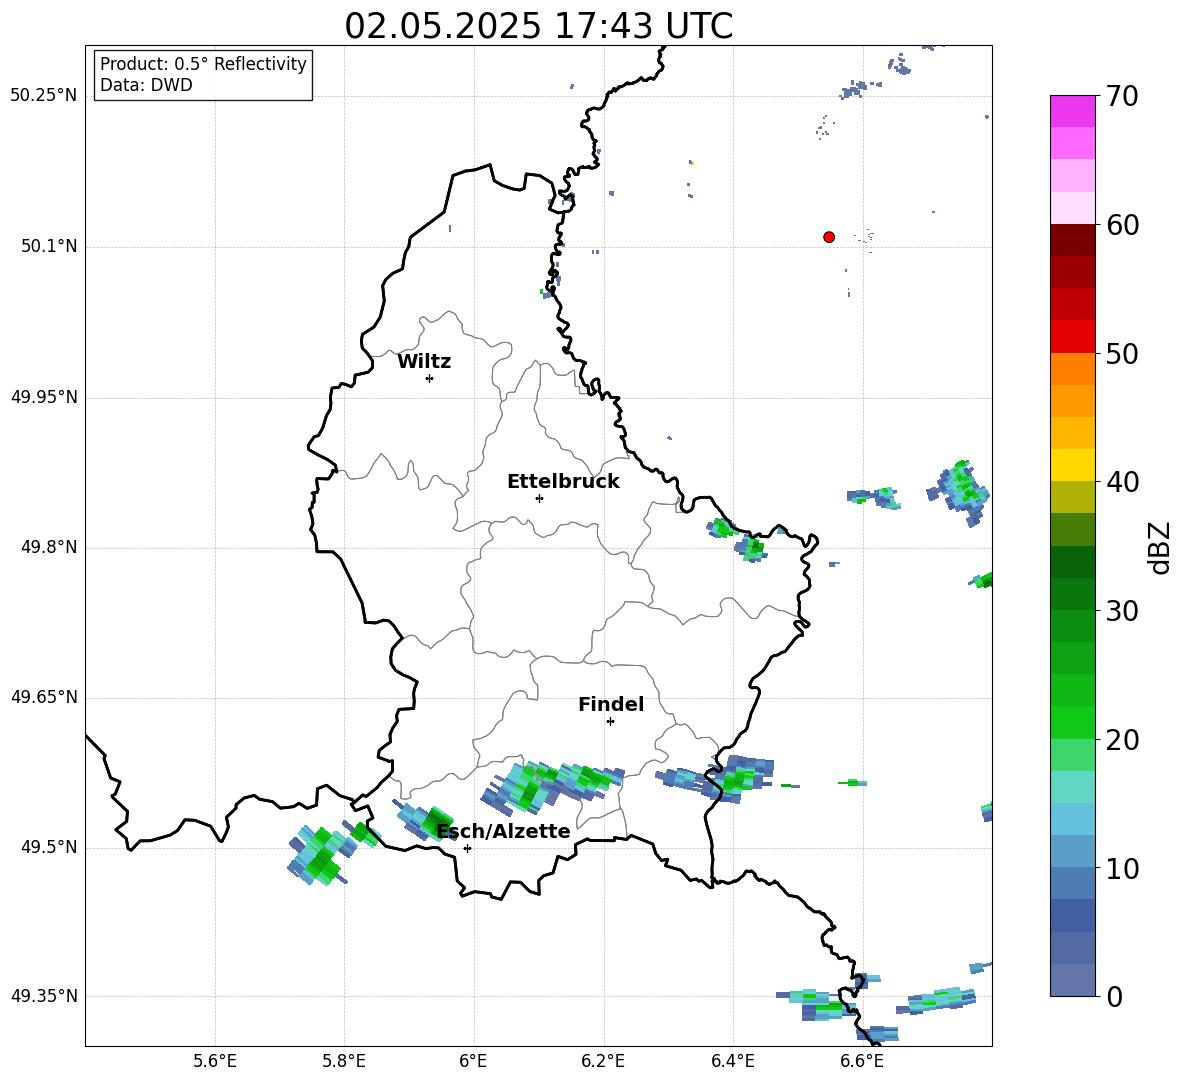Click the 5.6°E longitude label

(214, 1061)
